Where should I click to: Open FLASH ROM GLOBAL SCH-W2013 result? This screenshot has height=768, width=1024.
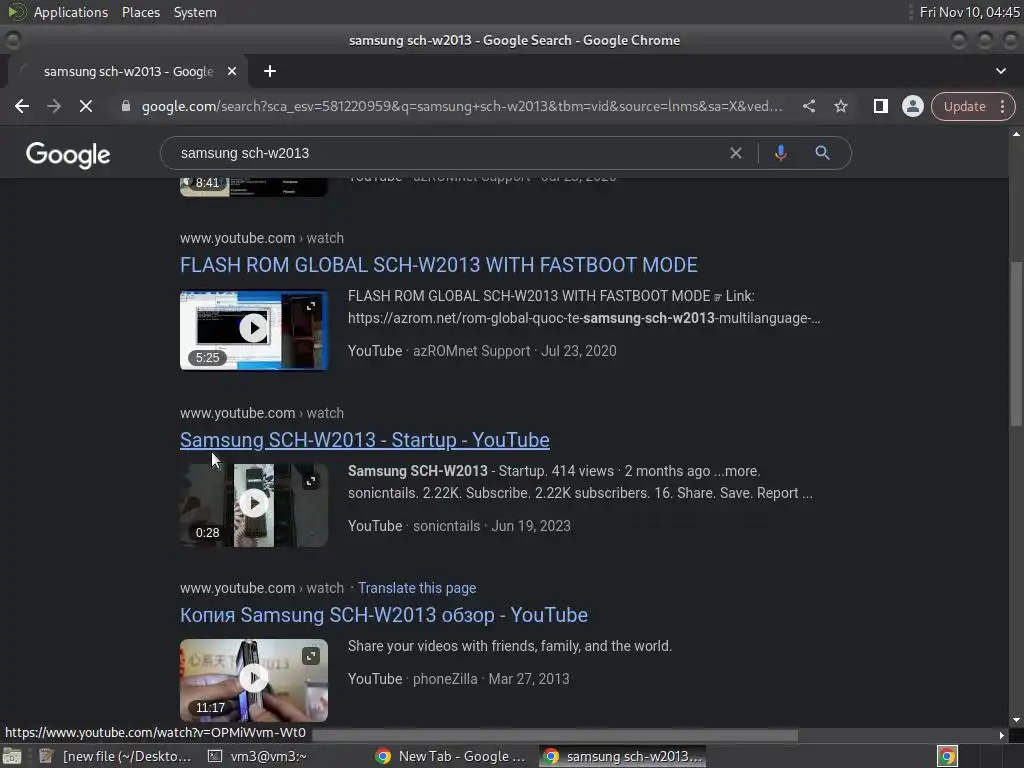click(438, 265)
